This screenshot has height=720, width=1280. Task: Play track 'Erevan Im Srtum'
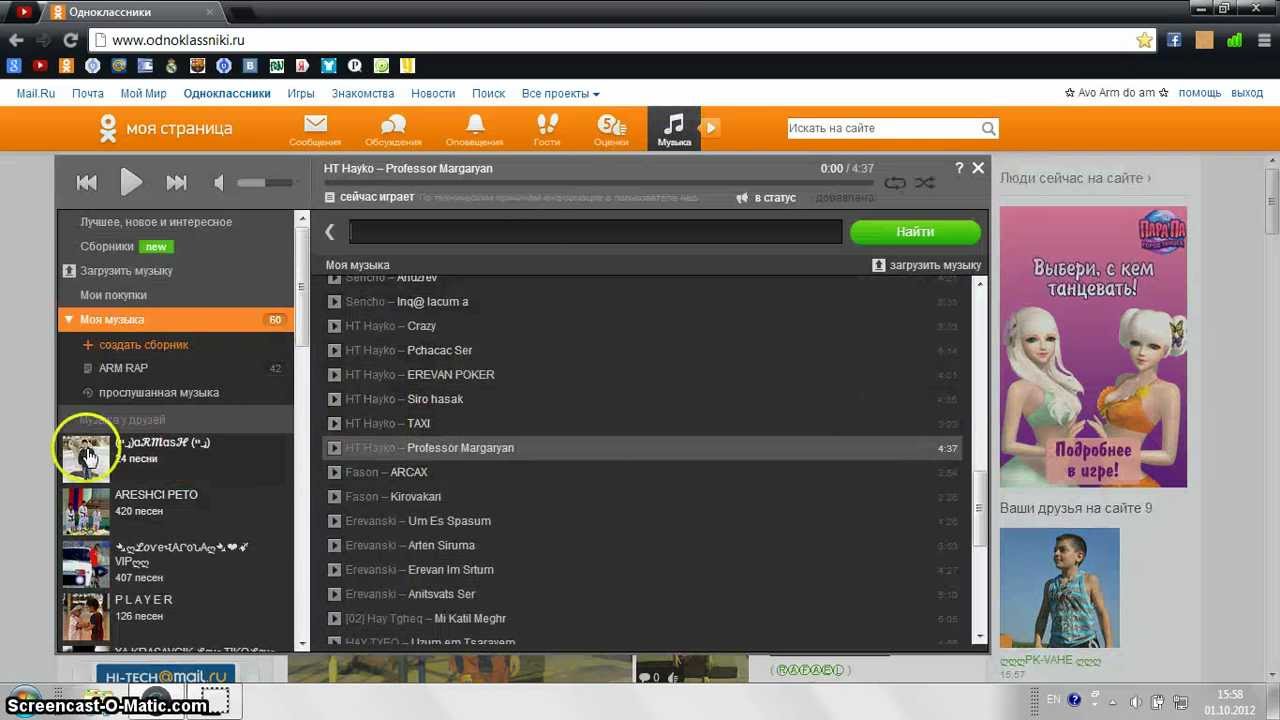(334, 570)
